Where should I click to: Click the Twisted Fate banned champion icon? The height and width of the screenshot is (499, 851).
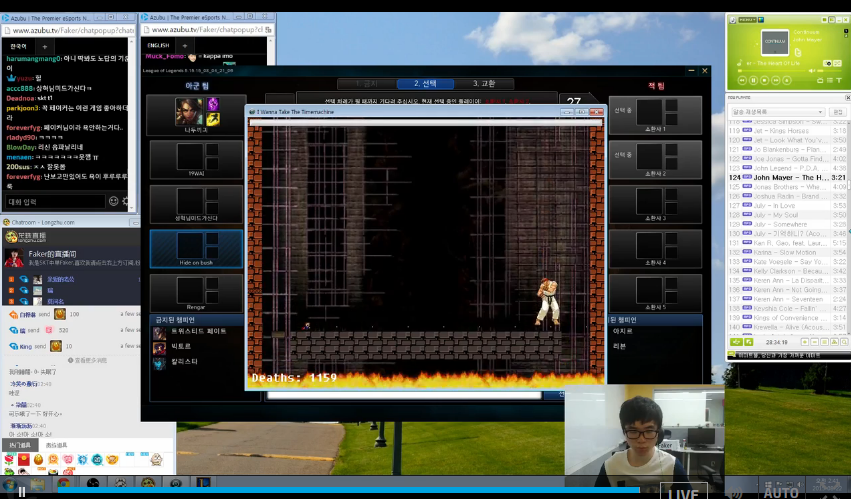pyautogui.click(x=159, y=332)
